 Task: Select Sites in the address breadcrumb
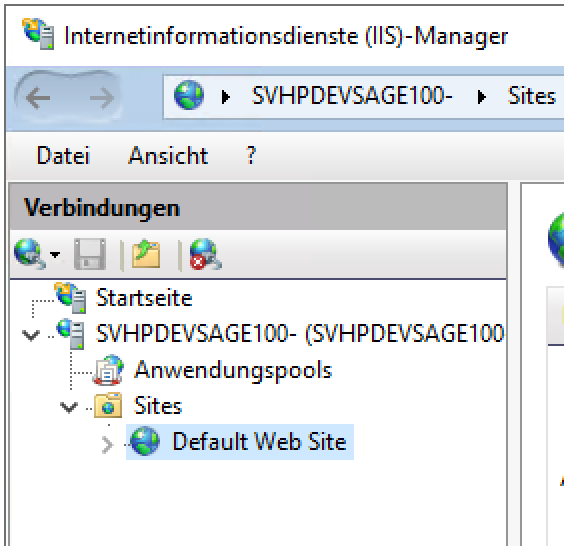pyautogui.click(x=532, y=96)
